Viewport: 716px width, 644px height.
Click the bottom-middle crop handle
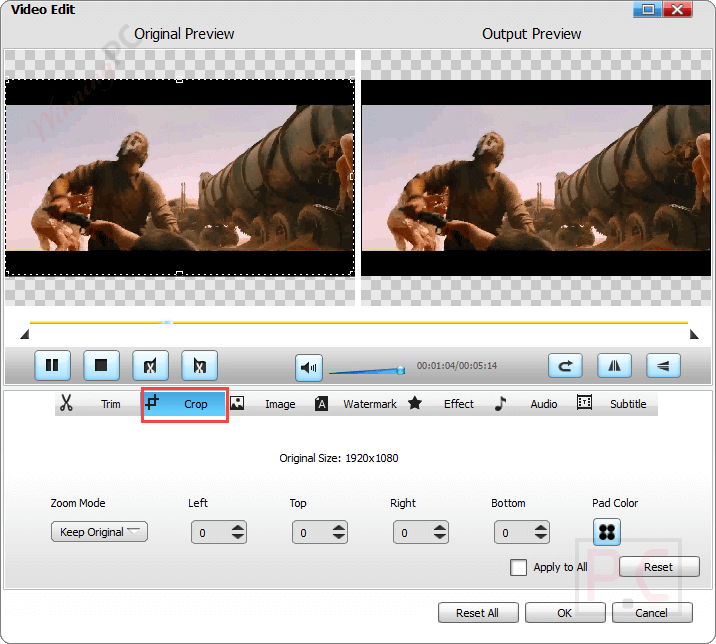click(x=179, y=274)
